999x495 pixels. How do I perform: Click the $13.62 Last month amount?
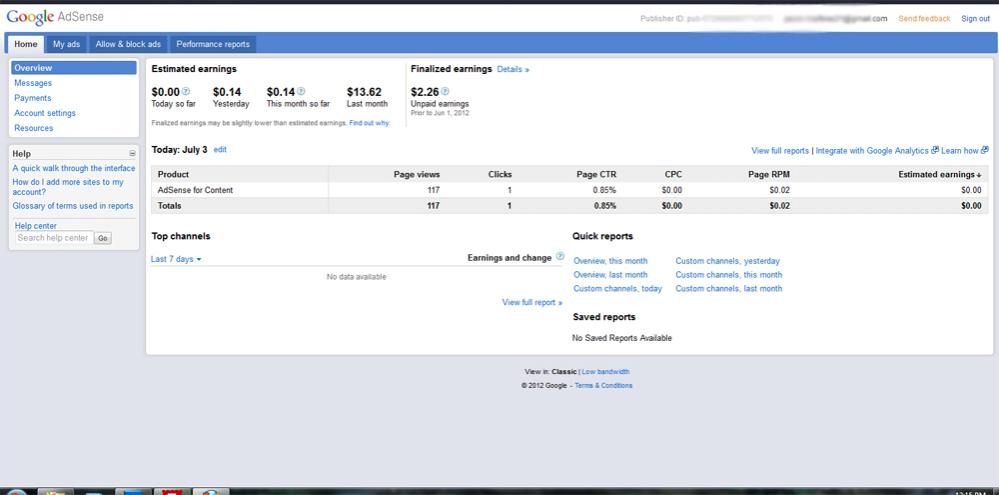364,92
